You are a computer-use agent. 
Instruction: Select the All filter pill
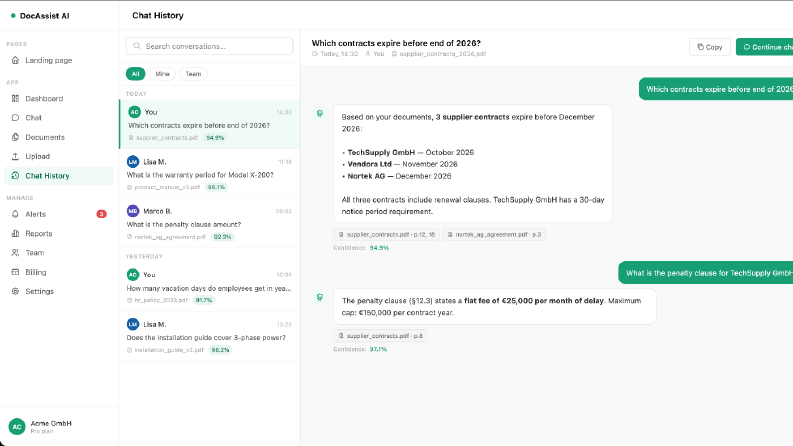[136, 74]
